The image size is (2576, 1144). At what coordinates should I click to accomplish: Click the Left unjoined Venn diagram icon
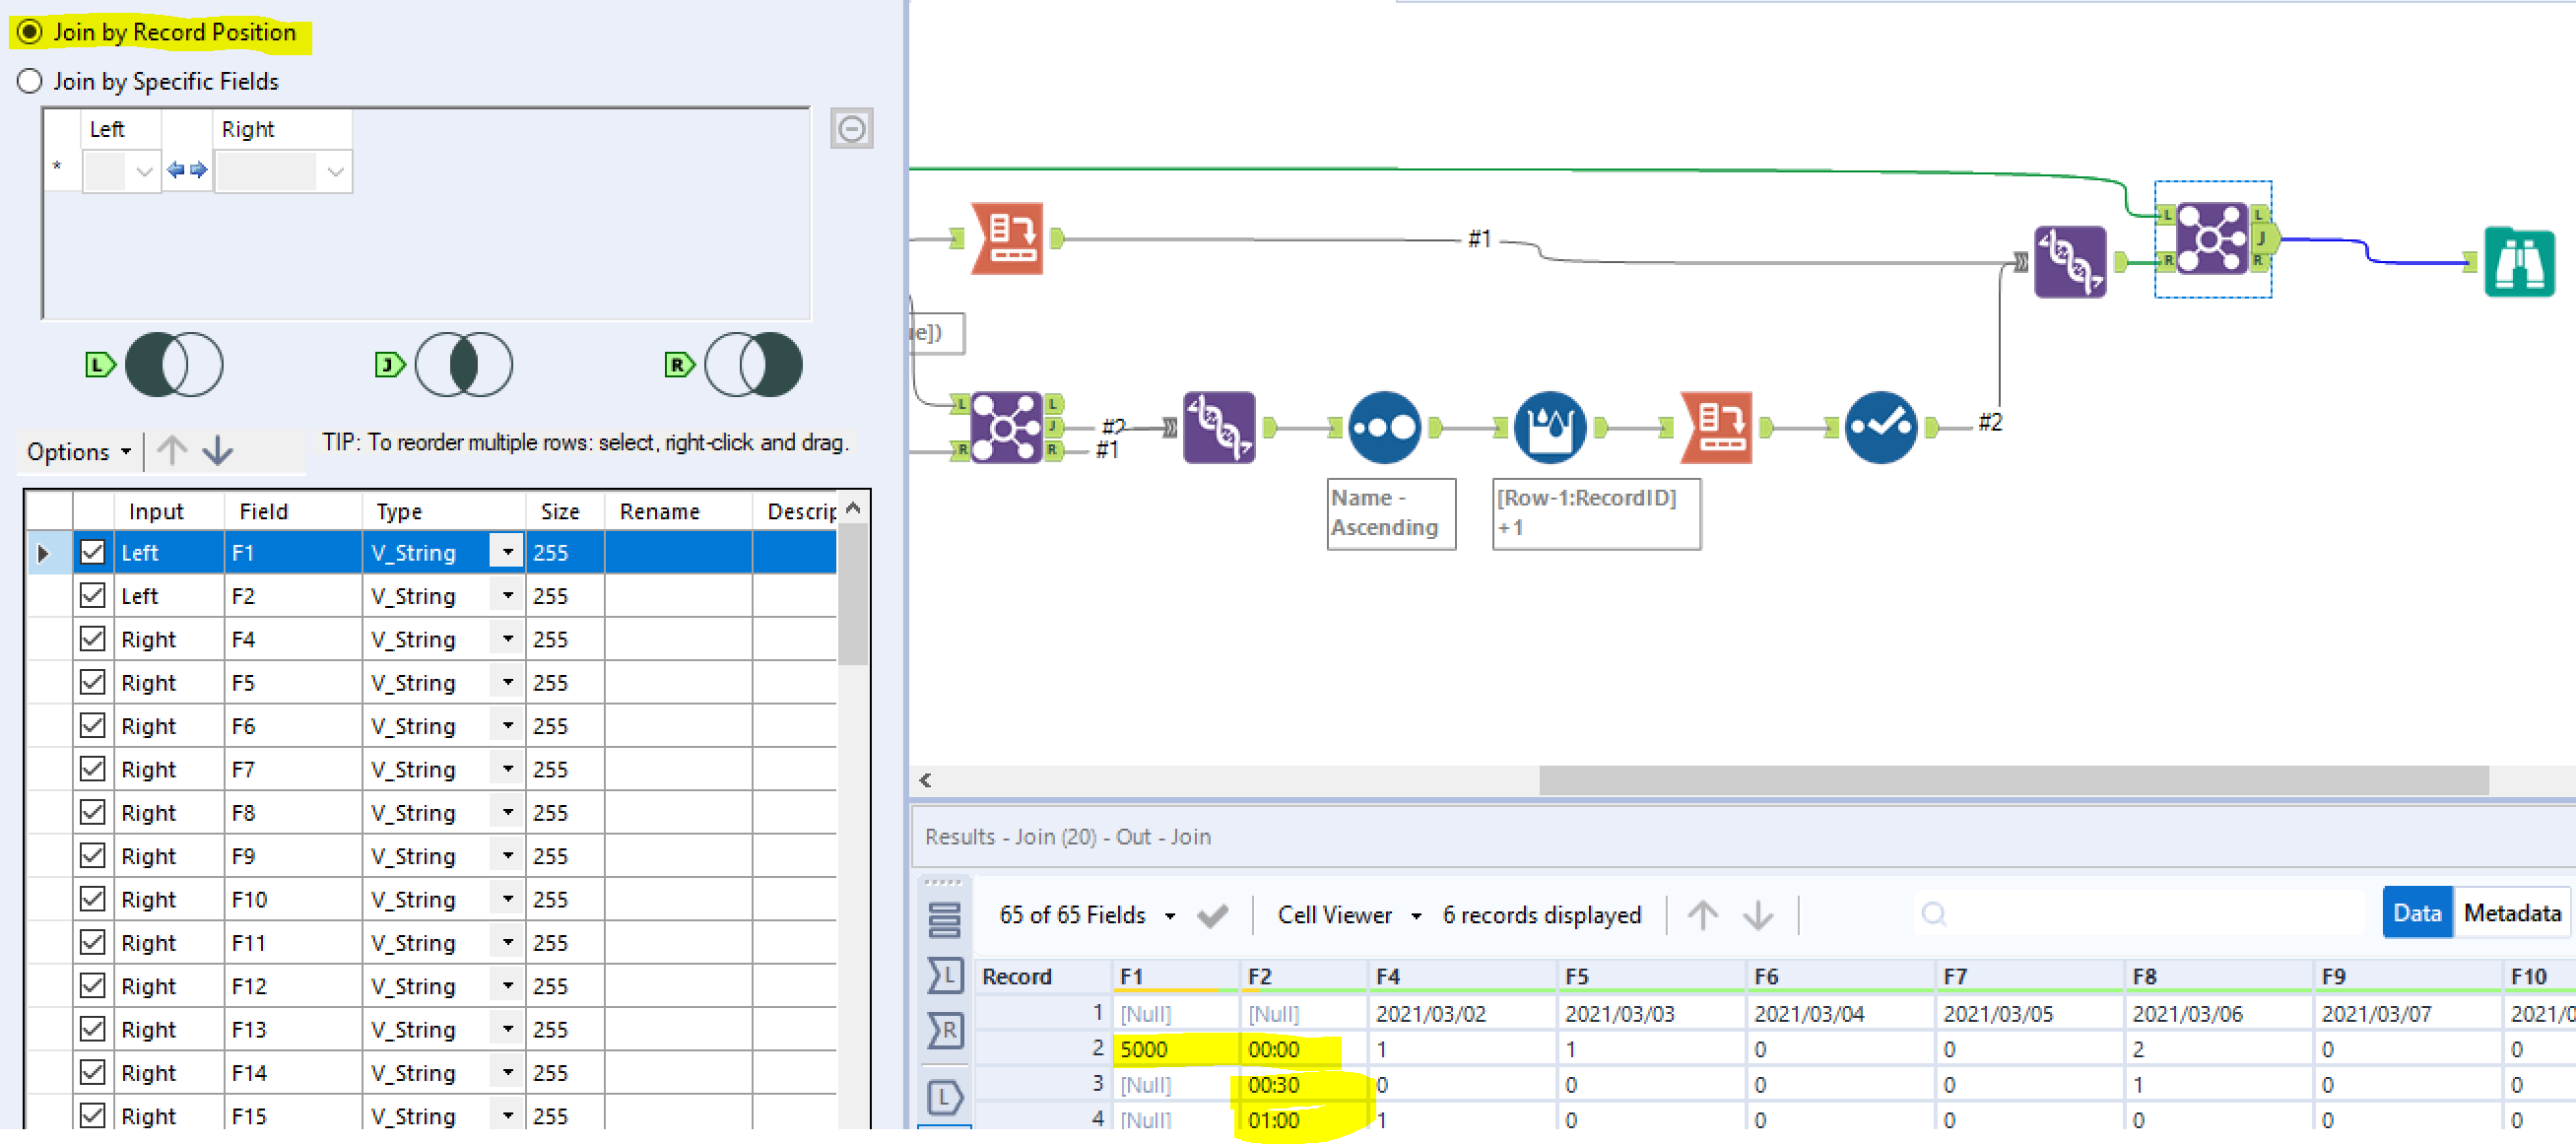(x=174, y=364)
